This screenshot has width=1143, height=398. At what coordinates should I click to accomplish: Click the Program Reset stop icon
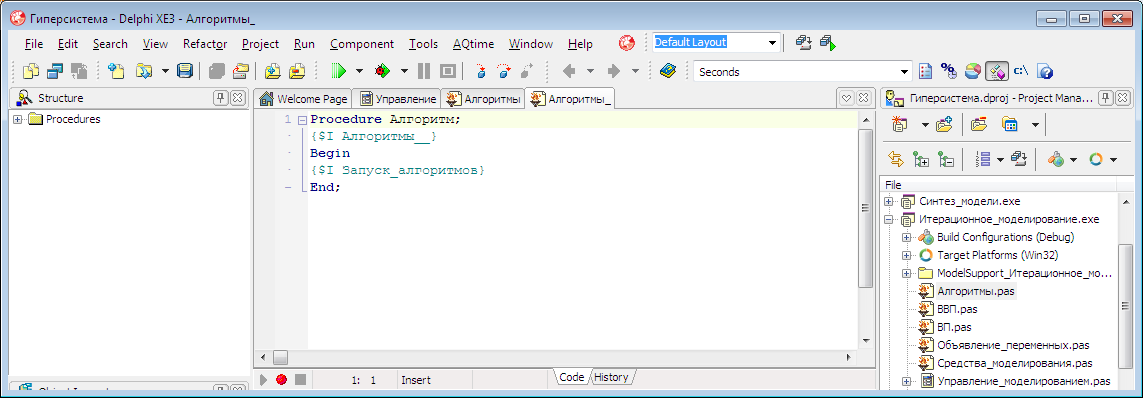[448, 71]
